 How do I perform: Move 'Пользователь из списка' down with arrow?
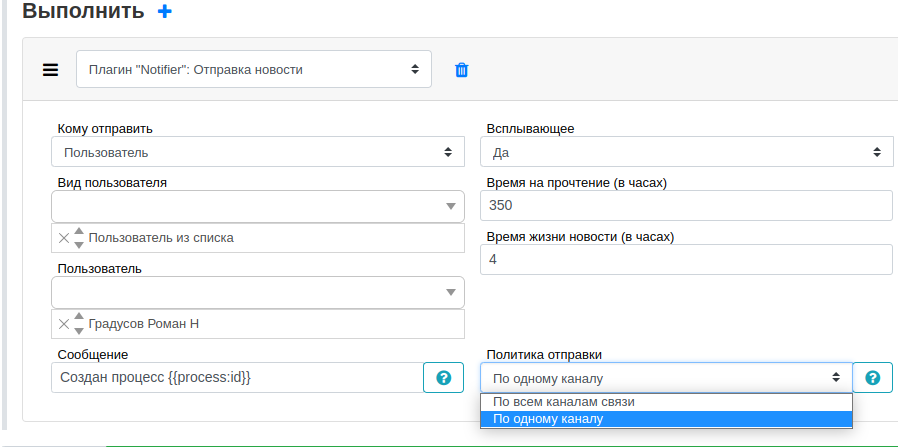pos(79,244)
